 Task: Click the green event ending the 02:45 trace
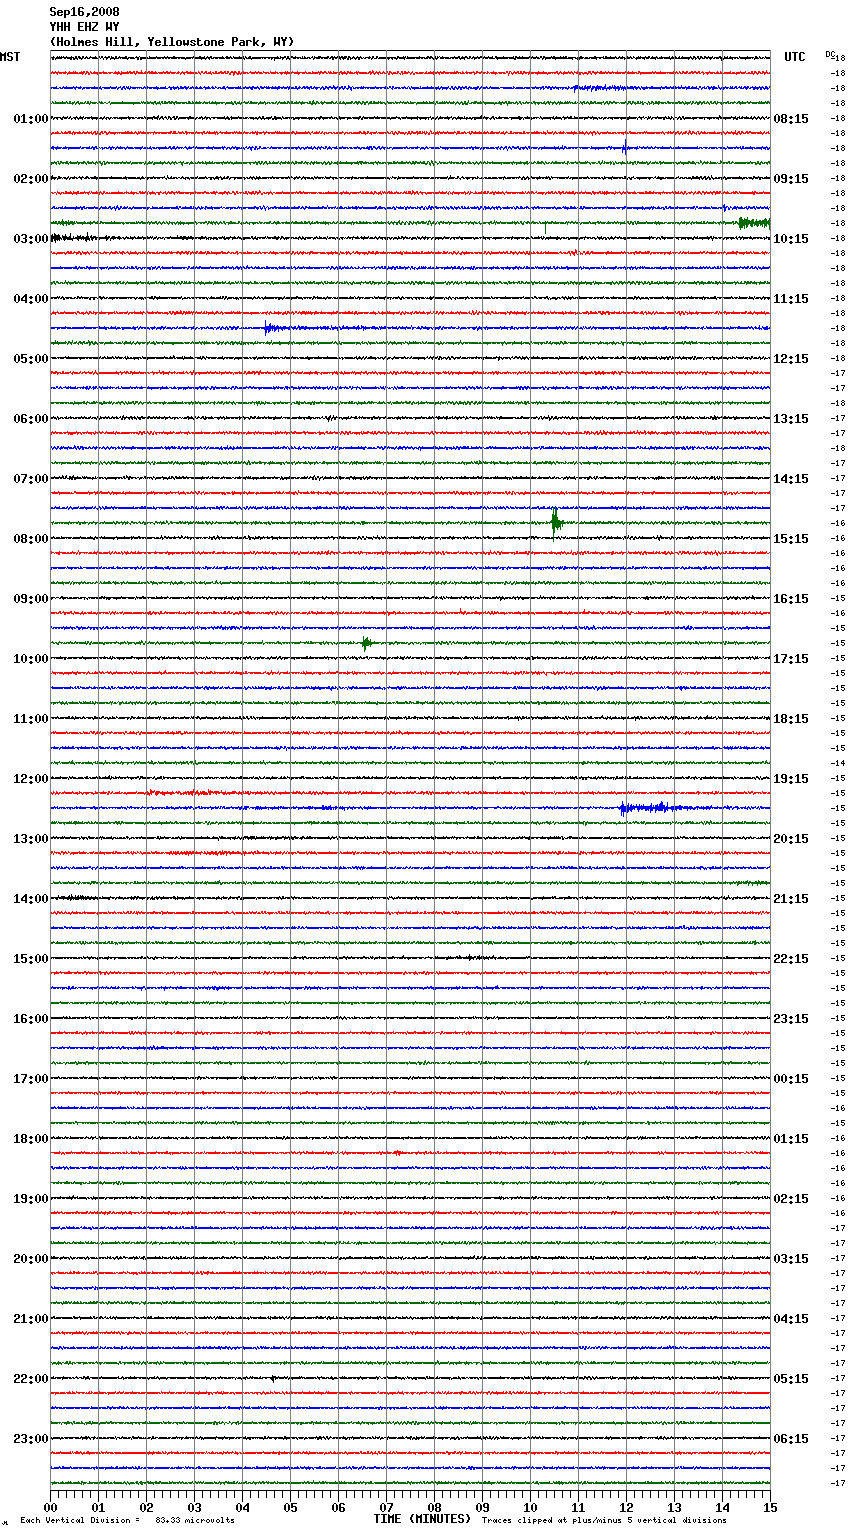coord(754,223)
